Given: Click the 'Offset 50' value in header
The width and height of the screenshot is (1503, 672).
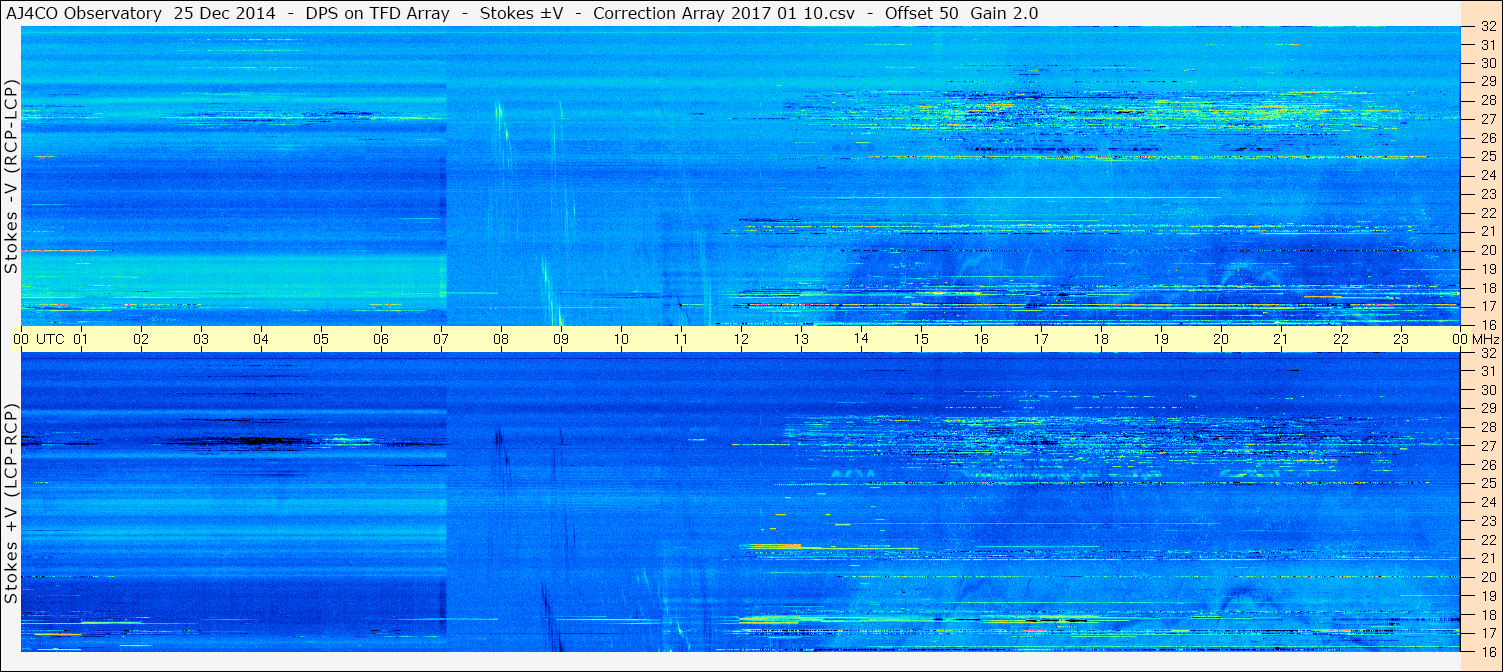Looking at the screenshot, I should [x=922, y=13].
